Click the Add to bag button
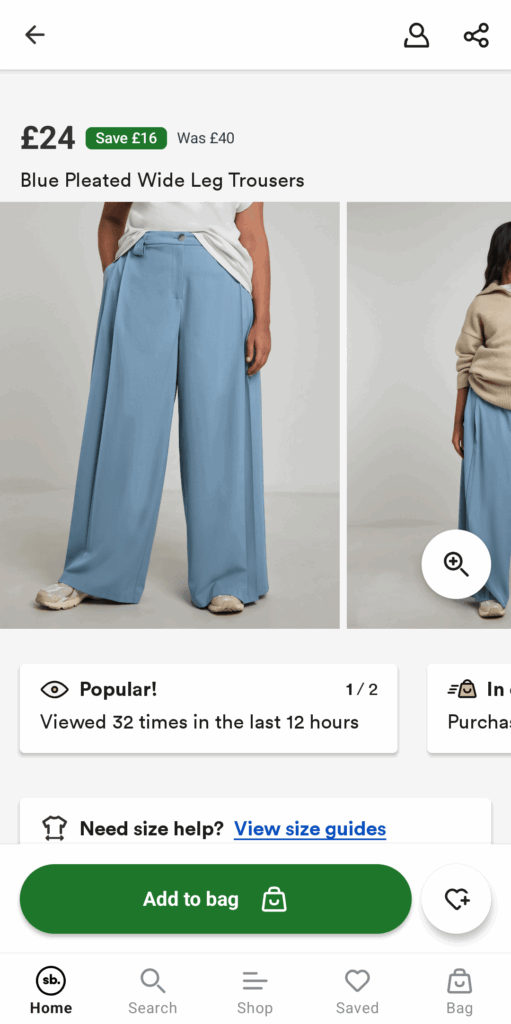 pyautogui.click(x=216, y=899)
